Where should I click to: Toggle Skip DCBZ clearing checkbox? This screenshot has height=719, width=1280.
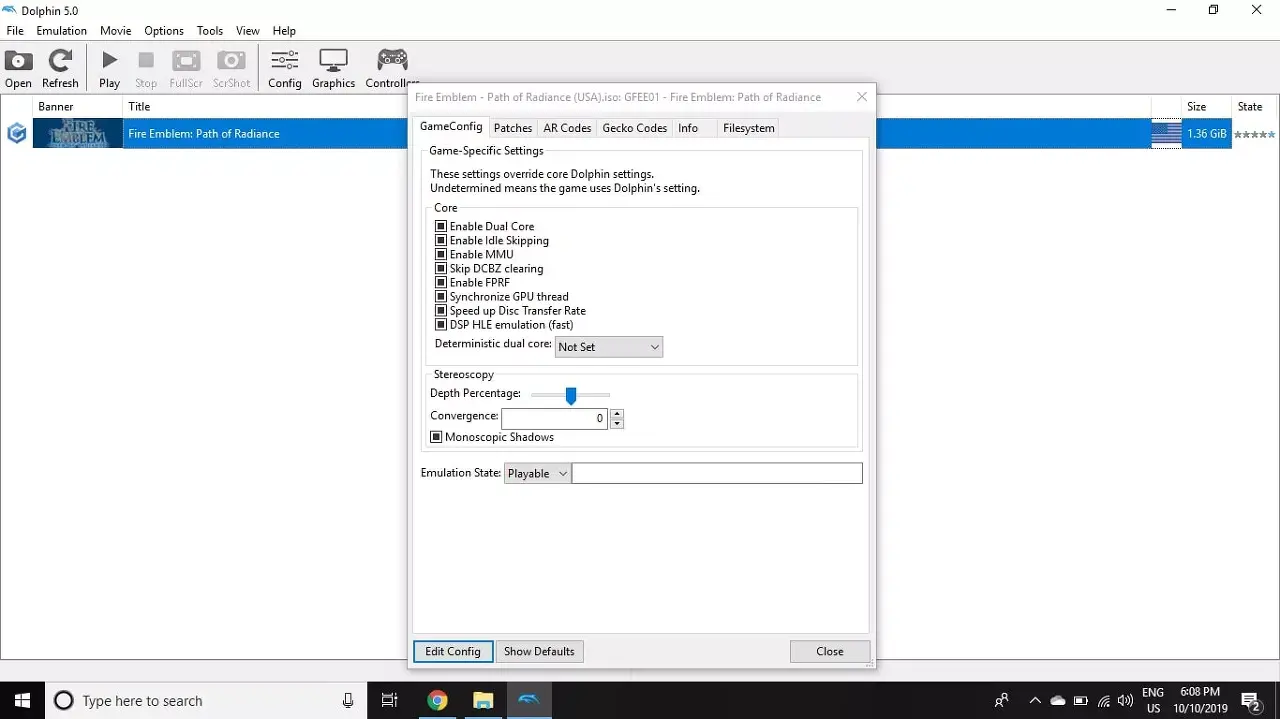[441, 268]
